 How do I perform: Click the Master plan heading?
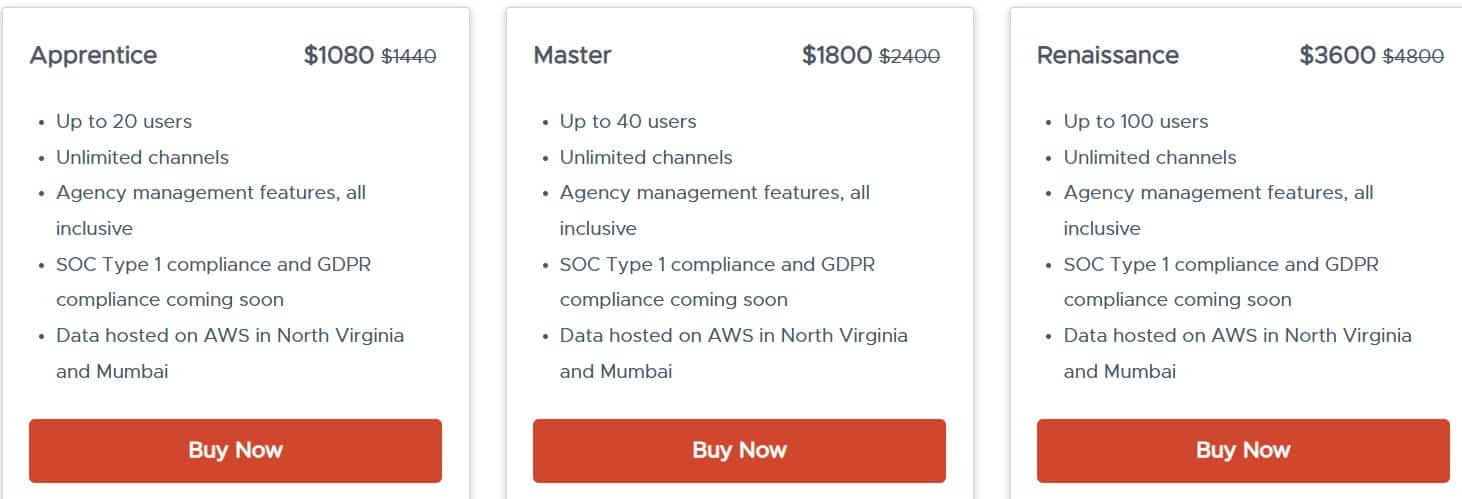click(x=572, y=55)
